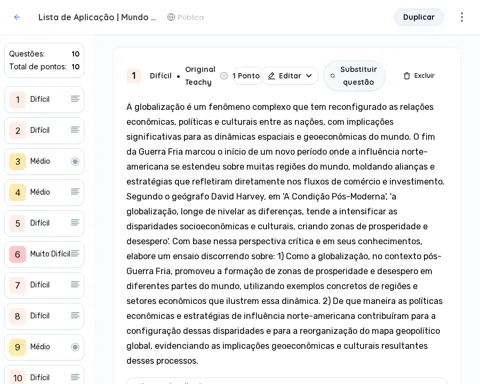Click the essay lines icon on question 6

75,253
